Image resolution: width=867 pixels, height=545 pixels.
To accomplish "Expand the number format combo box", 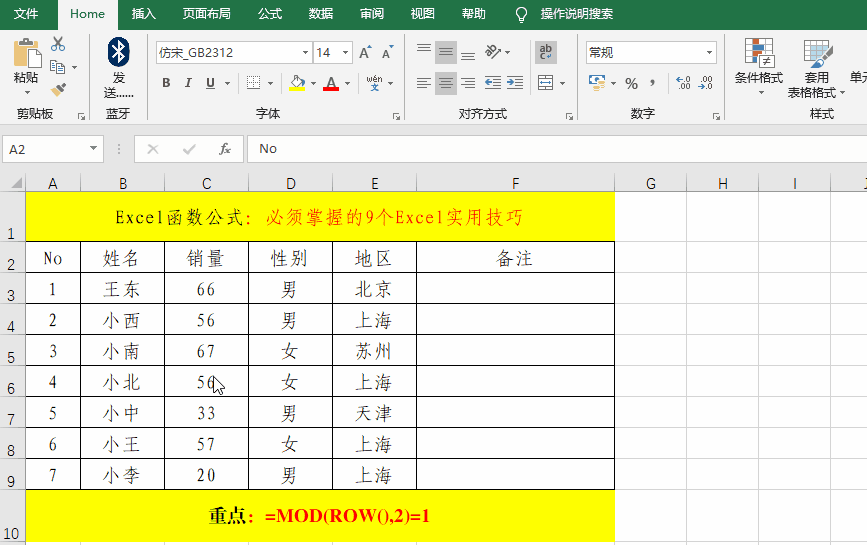I will point(709,53).
